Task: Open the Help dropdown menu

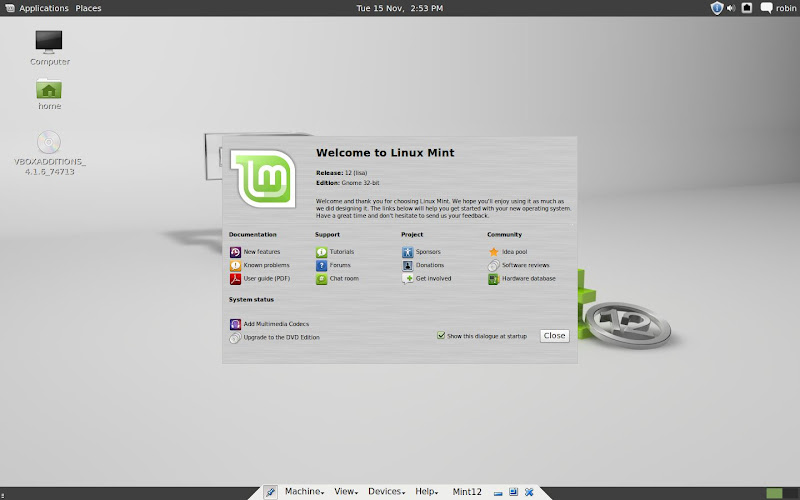Action: (427, 491)
